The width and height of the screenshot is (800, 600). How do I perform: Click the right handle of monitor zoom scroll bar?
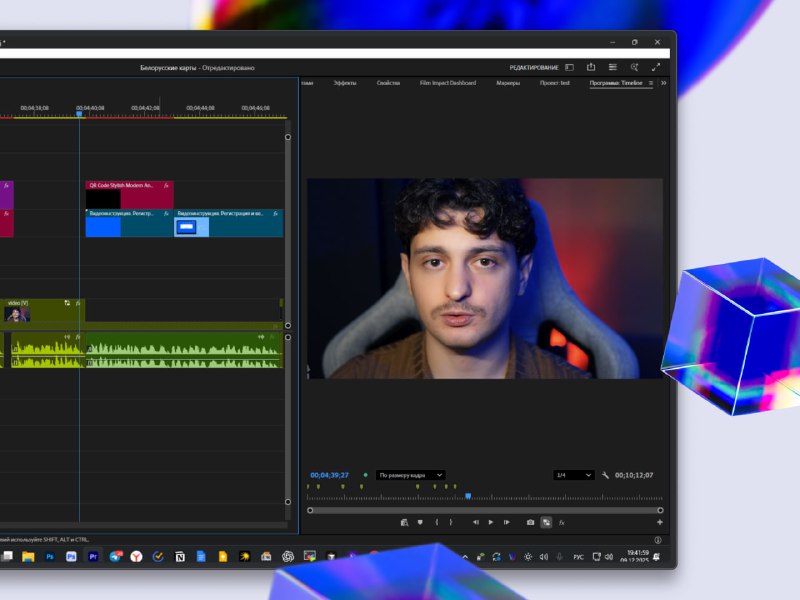coord(660,510)
